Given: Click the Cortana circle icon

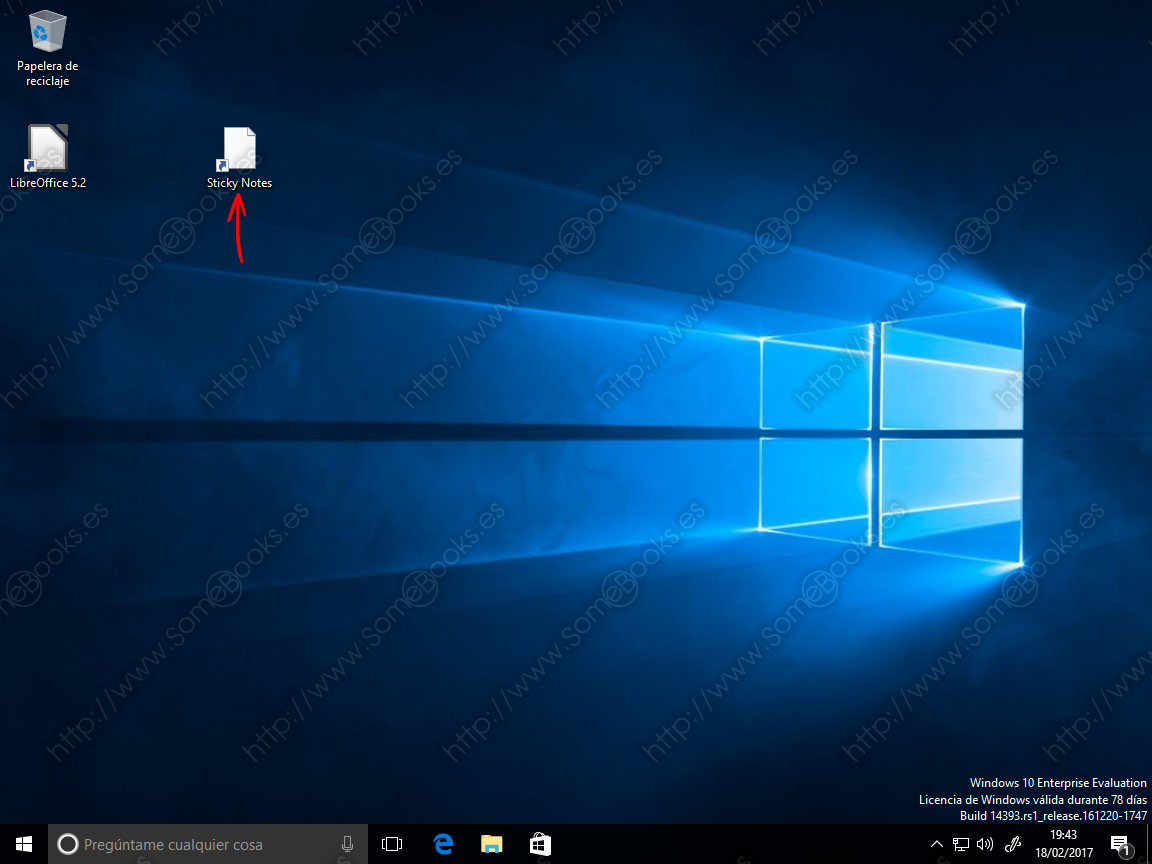Looking at the screenshot, I should pos(67,845).
